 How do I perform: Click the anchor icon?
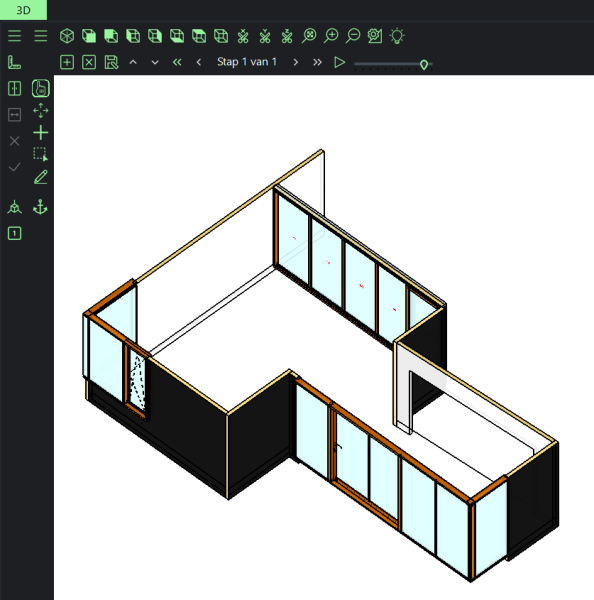click(40, 207)
